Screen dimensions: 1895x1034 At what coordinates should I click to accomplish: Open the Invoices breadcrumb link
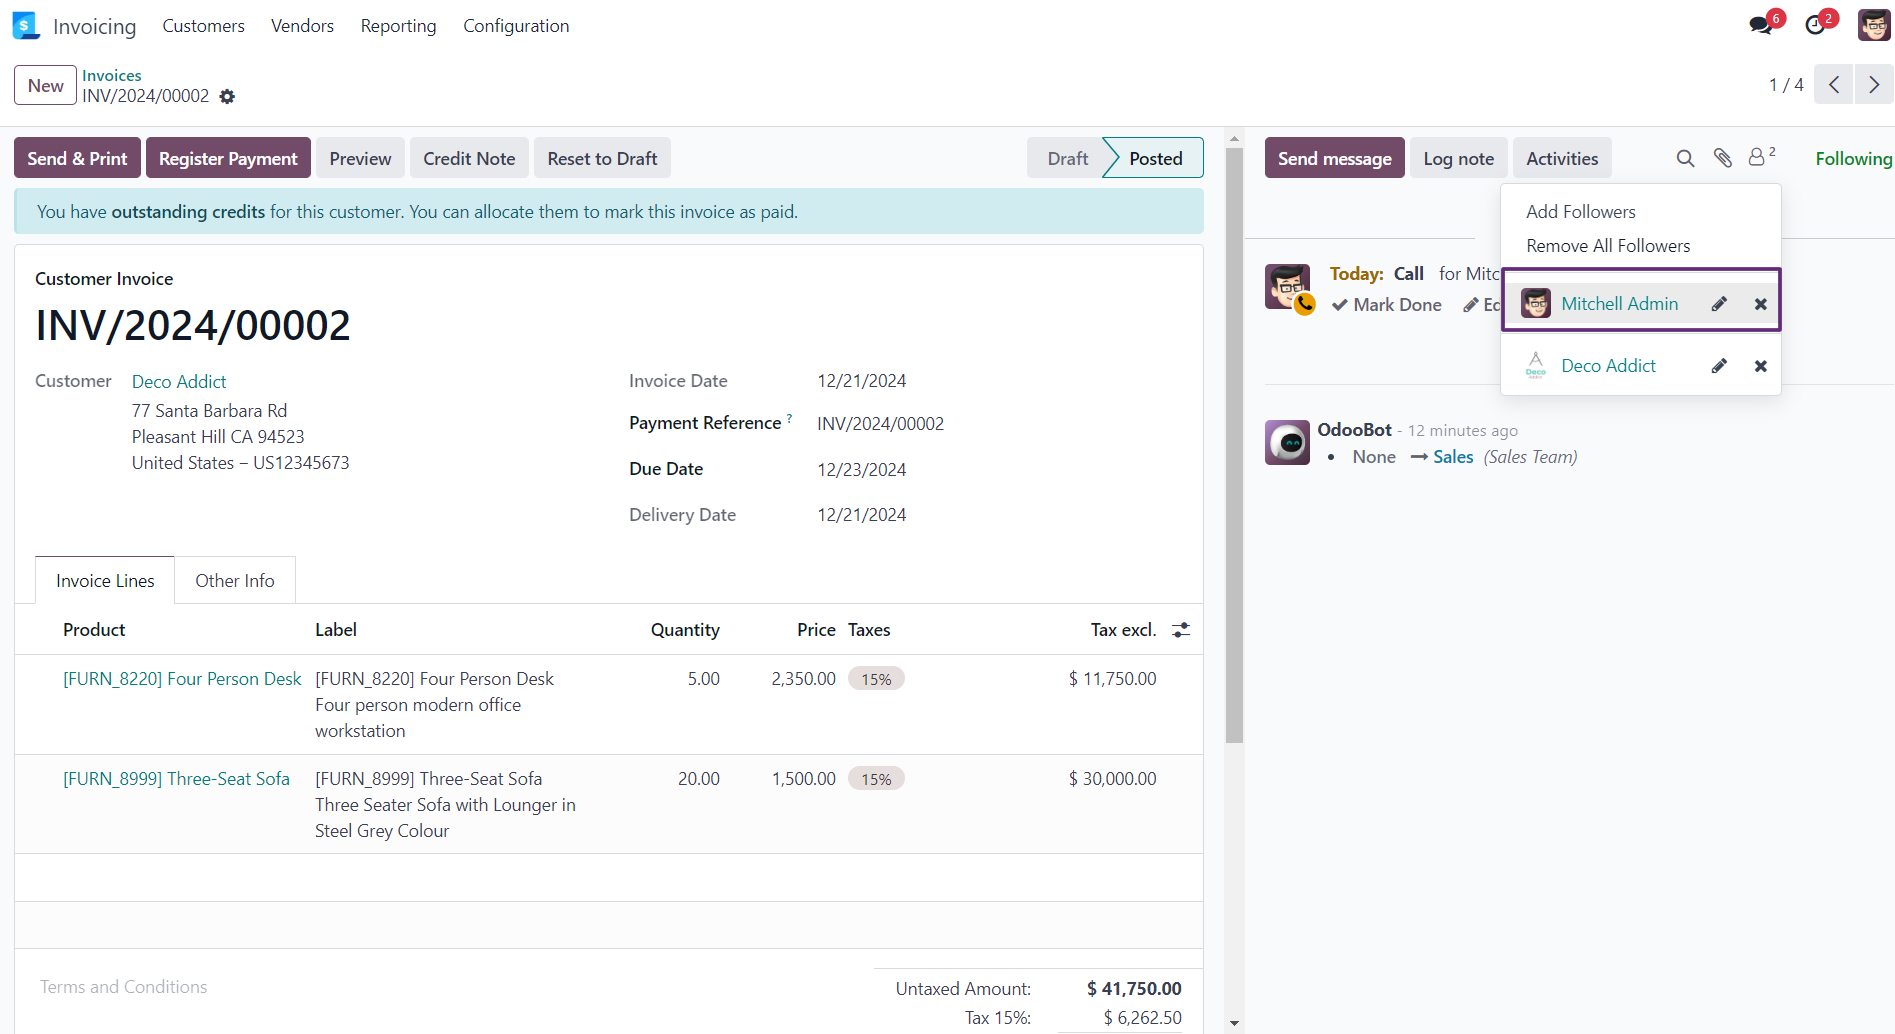[112, 75]
